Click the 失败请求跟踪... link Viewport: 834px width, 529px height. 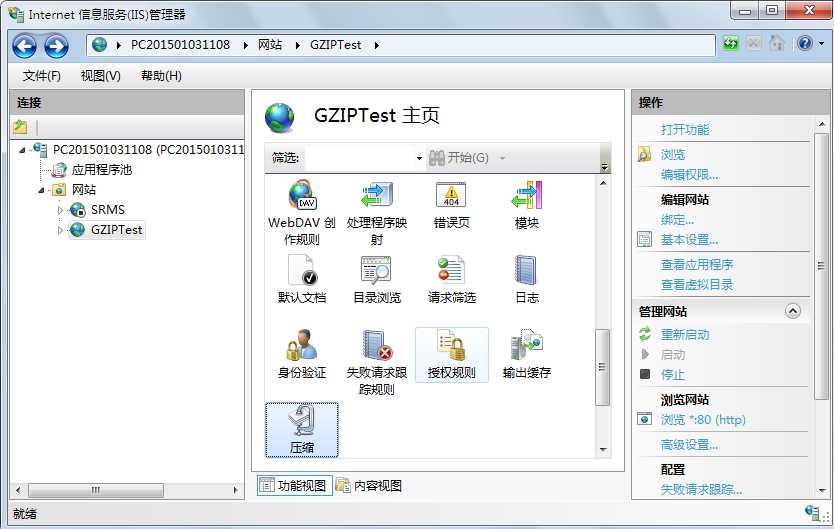(701, 489)
